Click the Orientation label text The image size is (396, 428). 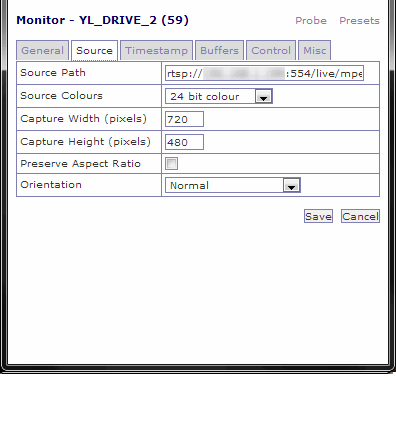(x=51, y=185)
